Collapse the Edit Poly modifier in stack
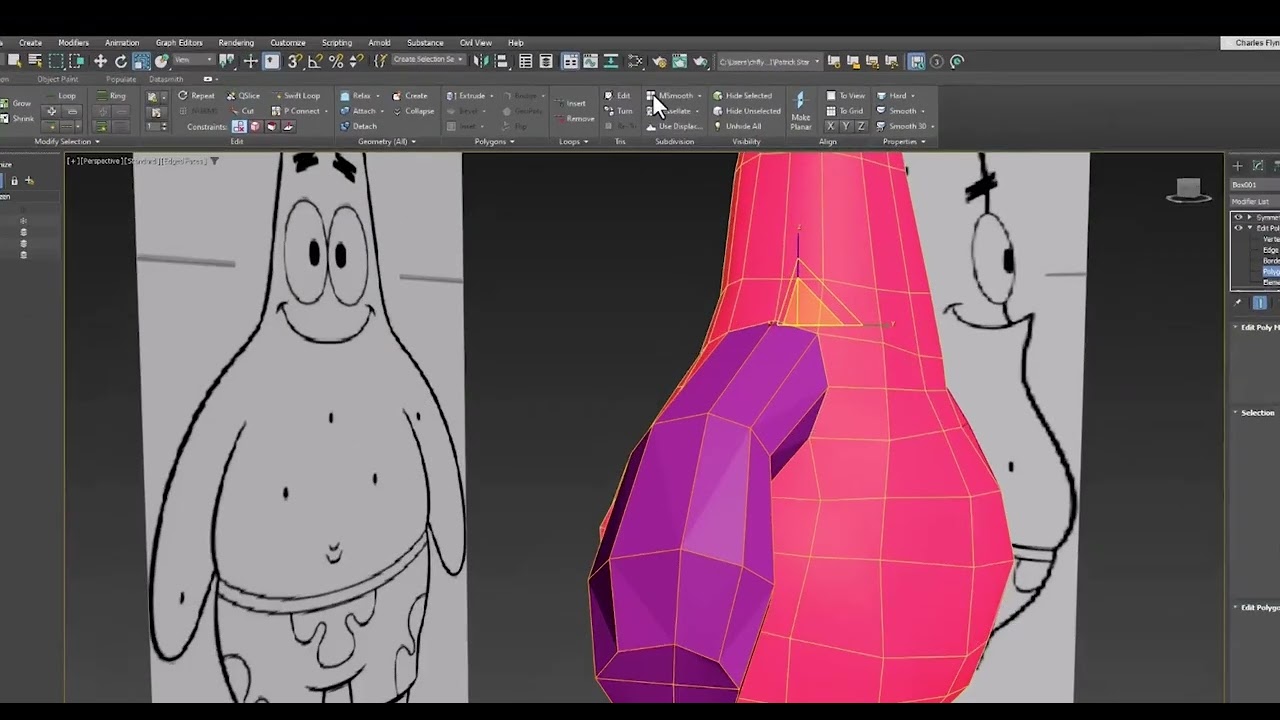The height and width of the screenshot is (720, 1280). pyautogui.click(x=1249, y=228)
